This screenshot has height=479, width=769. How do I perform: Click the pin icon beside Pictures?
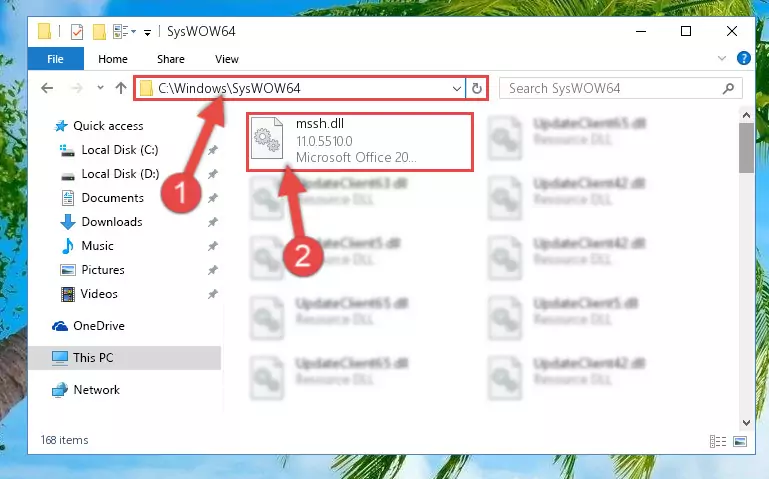212,270
